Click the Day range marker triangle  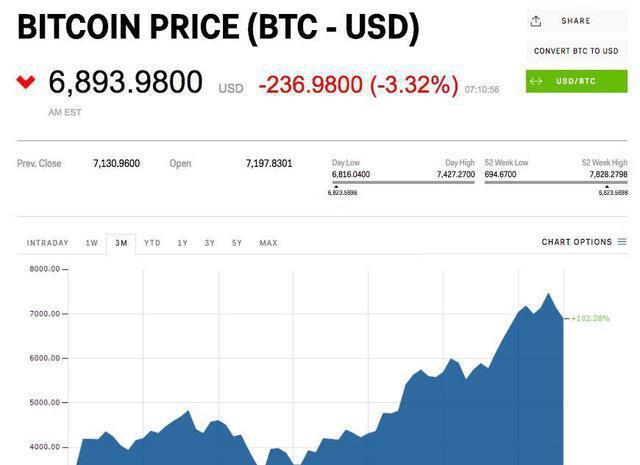point(335,187)
